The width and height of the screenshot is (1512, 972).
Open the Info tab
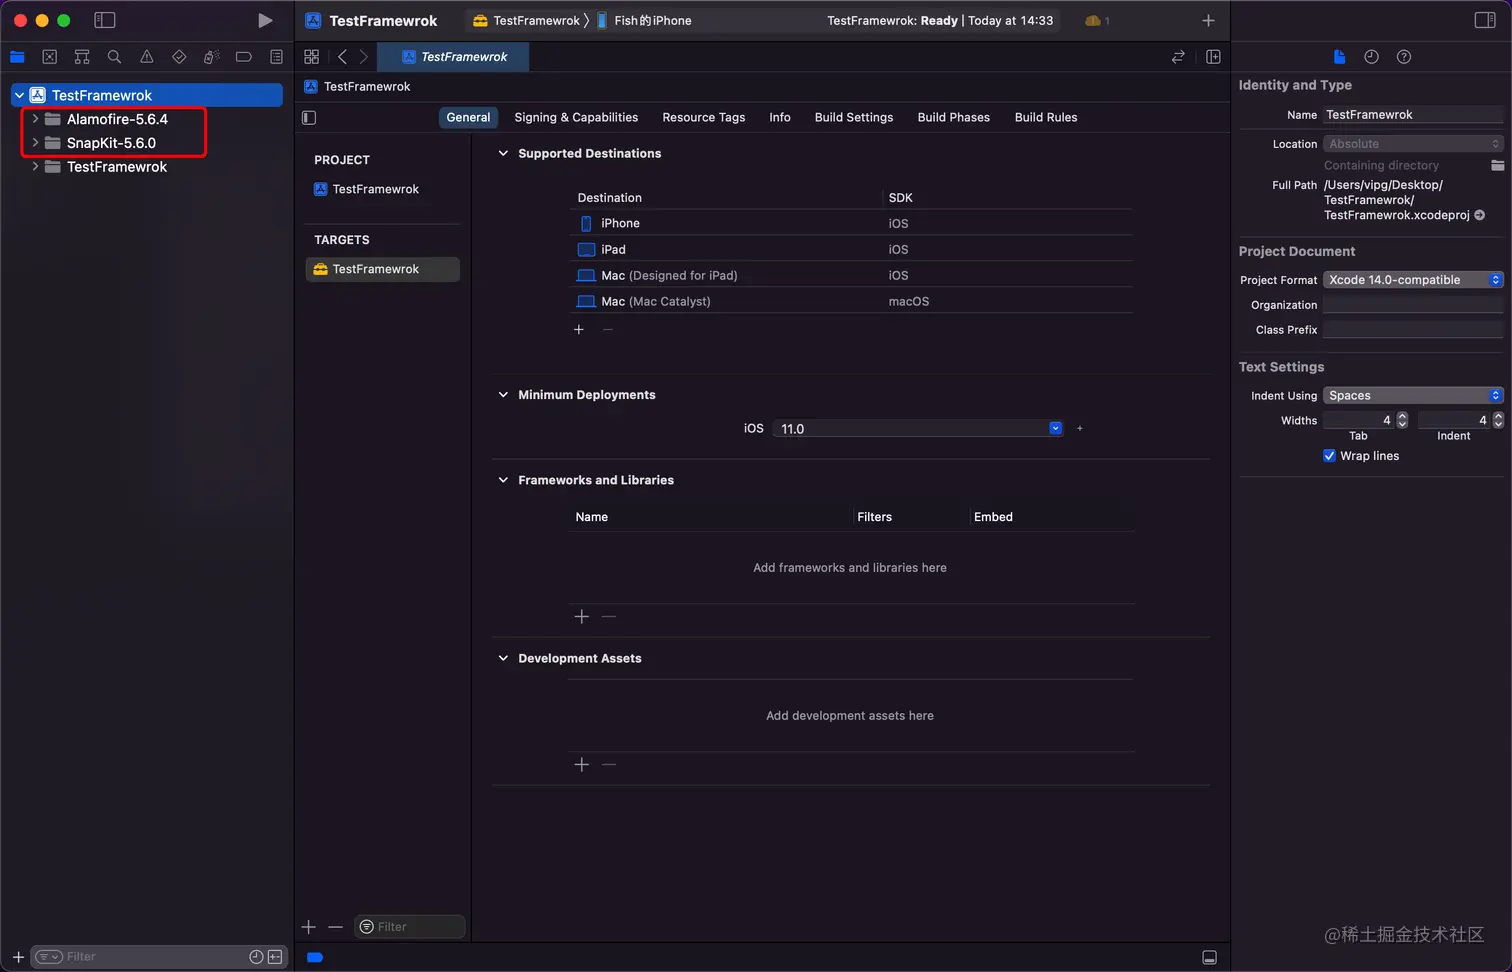[780, 117]
